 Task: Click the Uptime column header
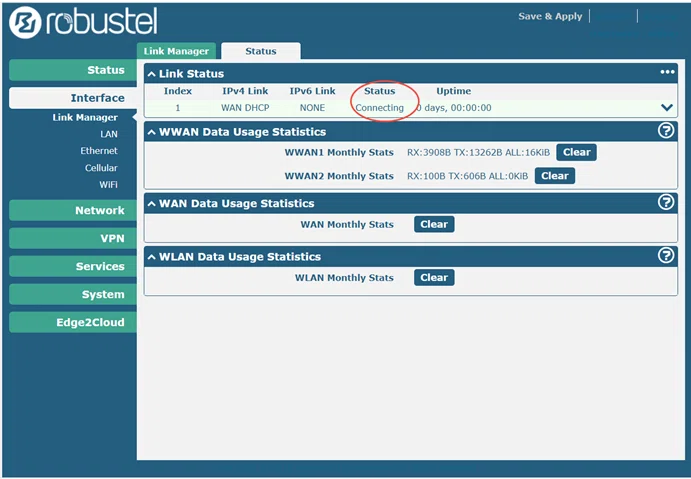[453, 91]
